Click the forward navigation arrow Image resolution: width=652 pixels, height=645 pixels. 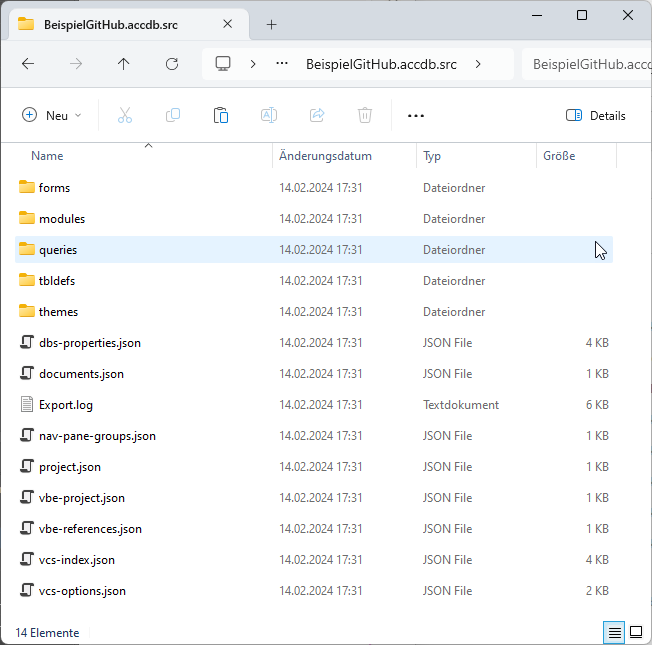(x=76, y=64)
